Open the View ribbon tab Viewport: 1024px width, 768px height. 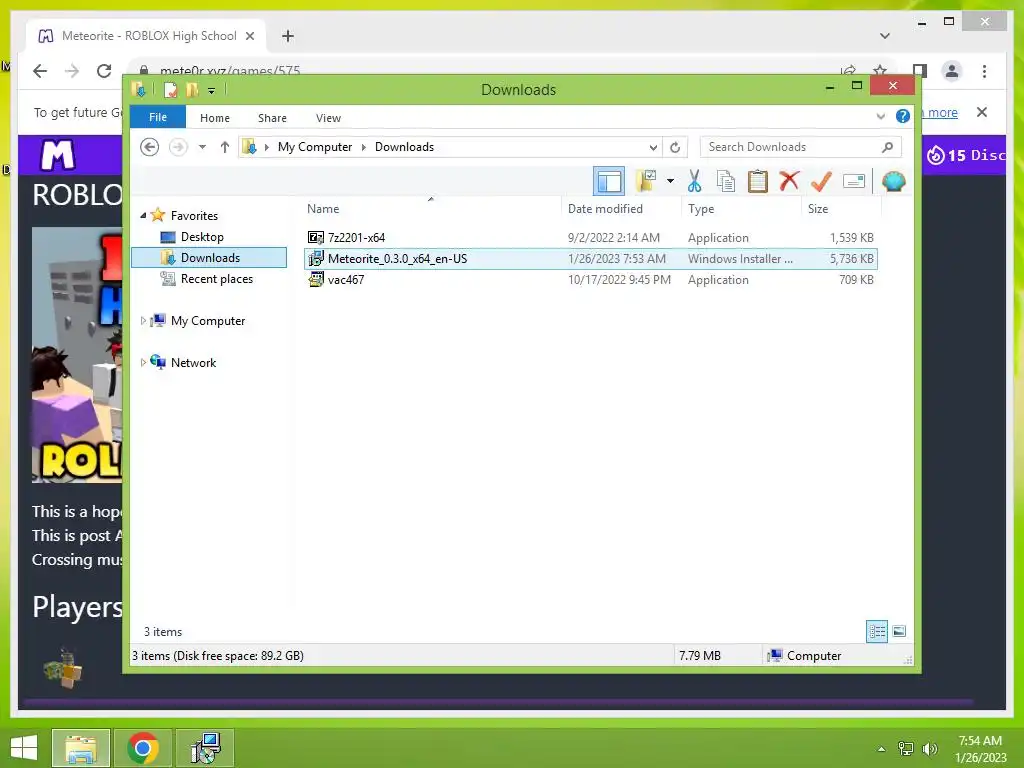pos(328,118)
